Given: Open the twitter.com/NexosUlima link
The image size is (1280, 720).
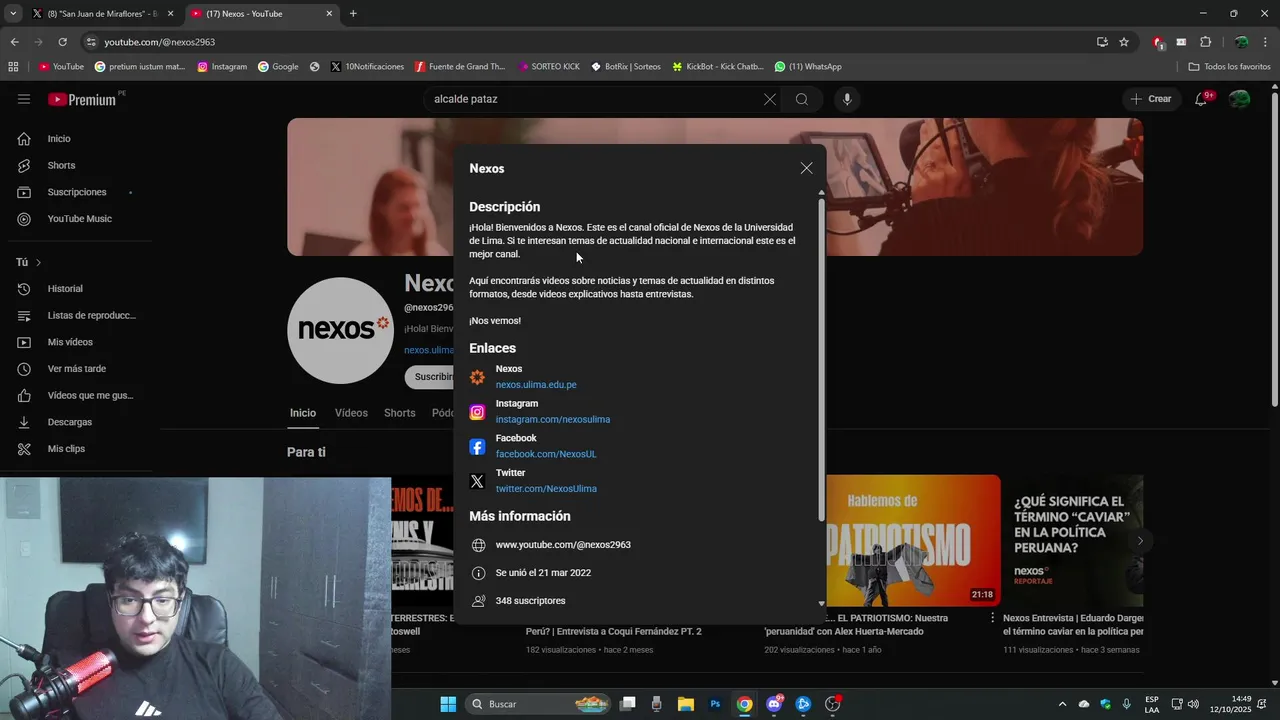Looking at the screenshot, I should (546, 489).
